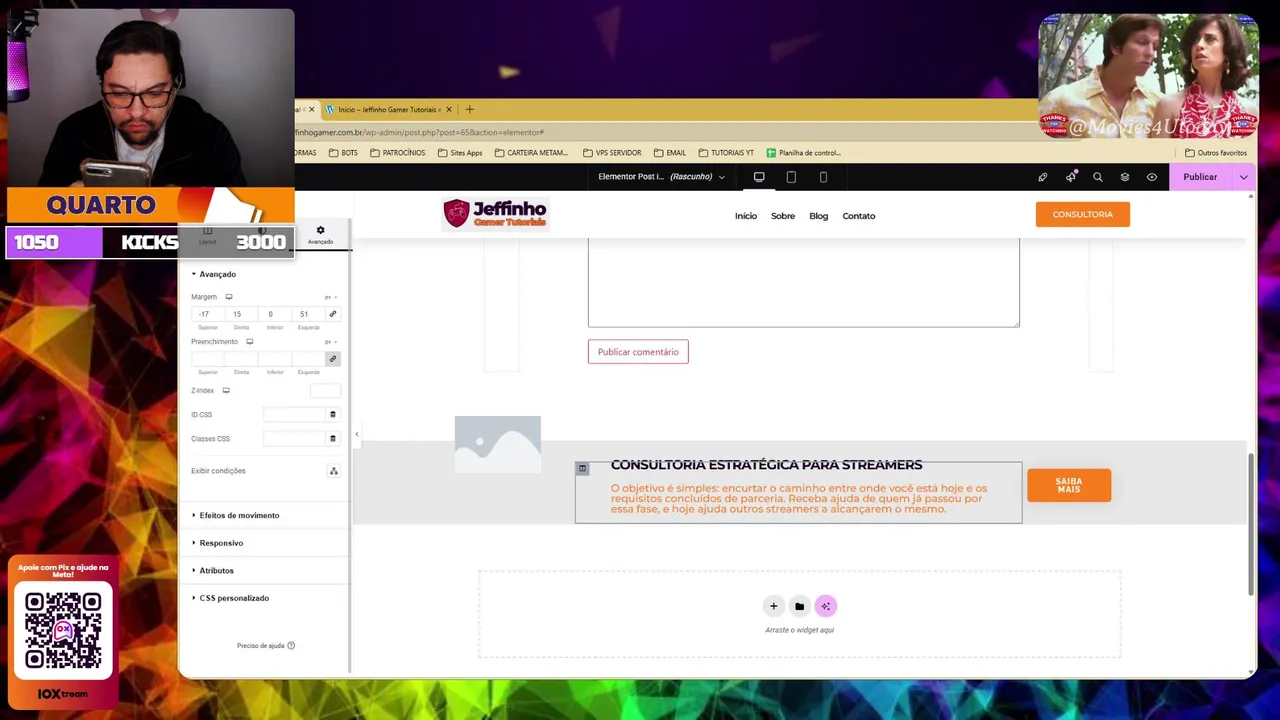Screen dimensions: 1280x720
Task: Click the browser address bar URL
Action: [x=420, y=132]
